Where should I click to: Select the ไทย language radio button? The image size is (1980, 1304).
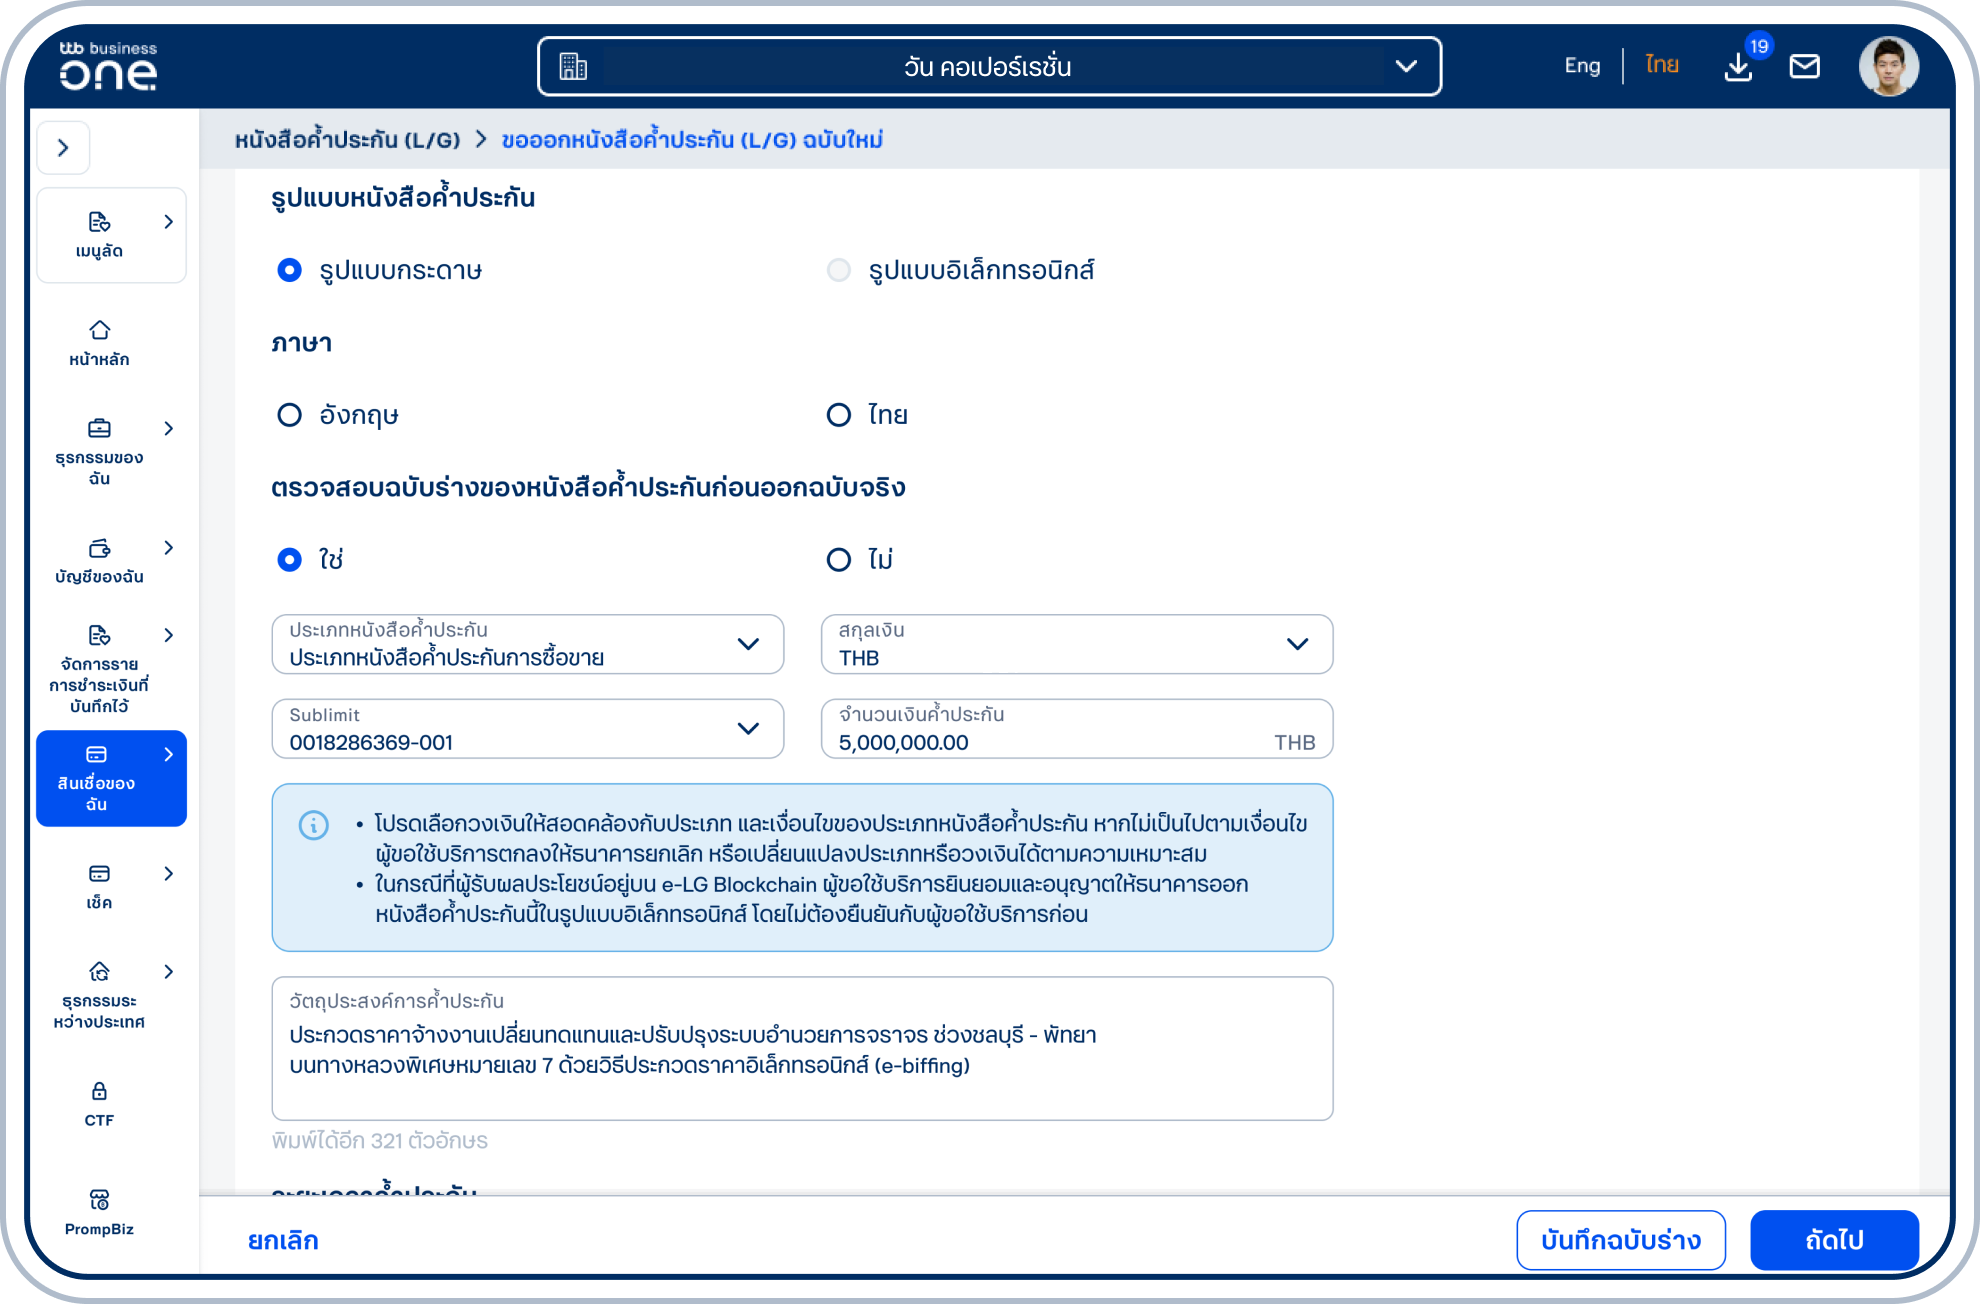838,415
